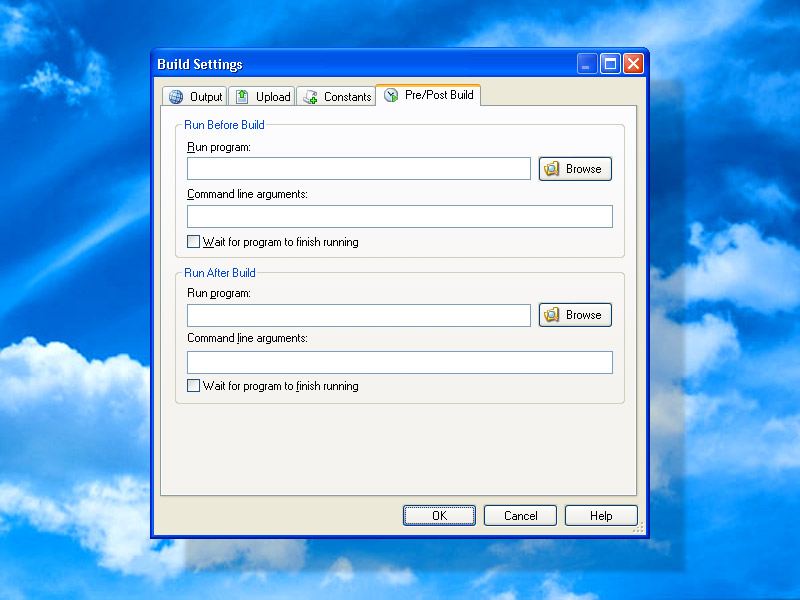Image resolution: width=800 pixels, height=600 pixels.
Task: Click the Build Settings title bar text
Action: coord(200,64)
